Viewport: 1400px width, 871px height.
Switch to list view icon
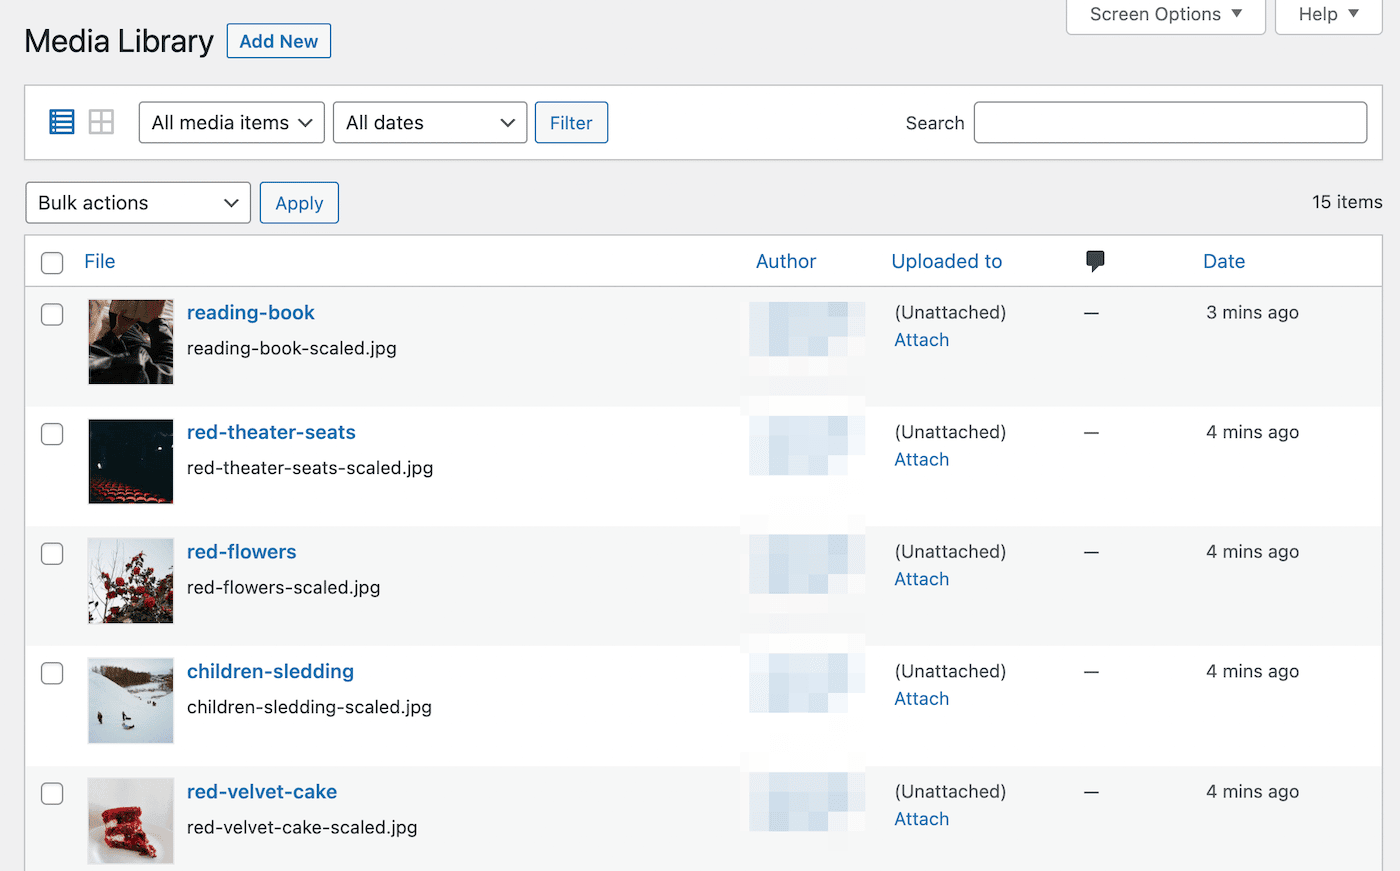62,122
